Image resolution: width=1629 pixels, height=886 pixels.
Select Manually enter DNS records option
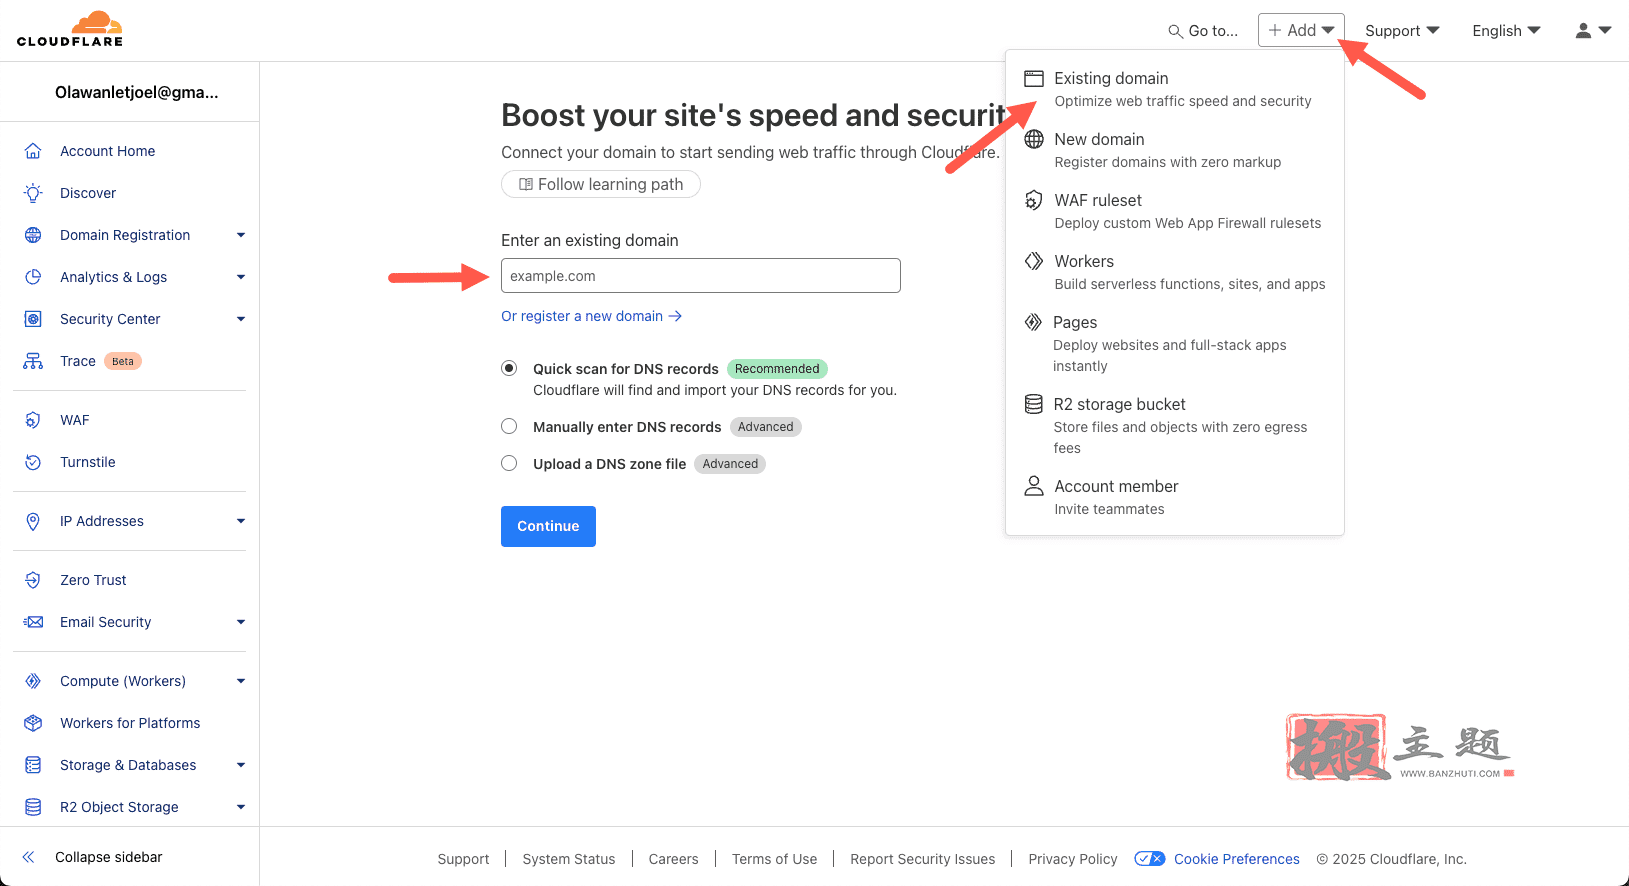point(509,426)
